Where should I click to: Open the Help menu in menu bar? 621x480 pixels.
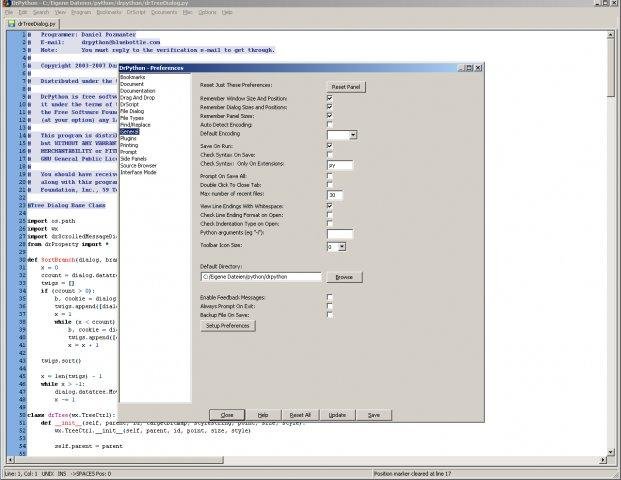[x=227, y=12]
